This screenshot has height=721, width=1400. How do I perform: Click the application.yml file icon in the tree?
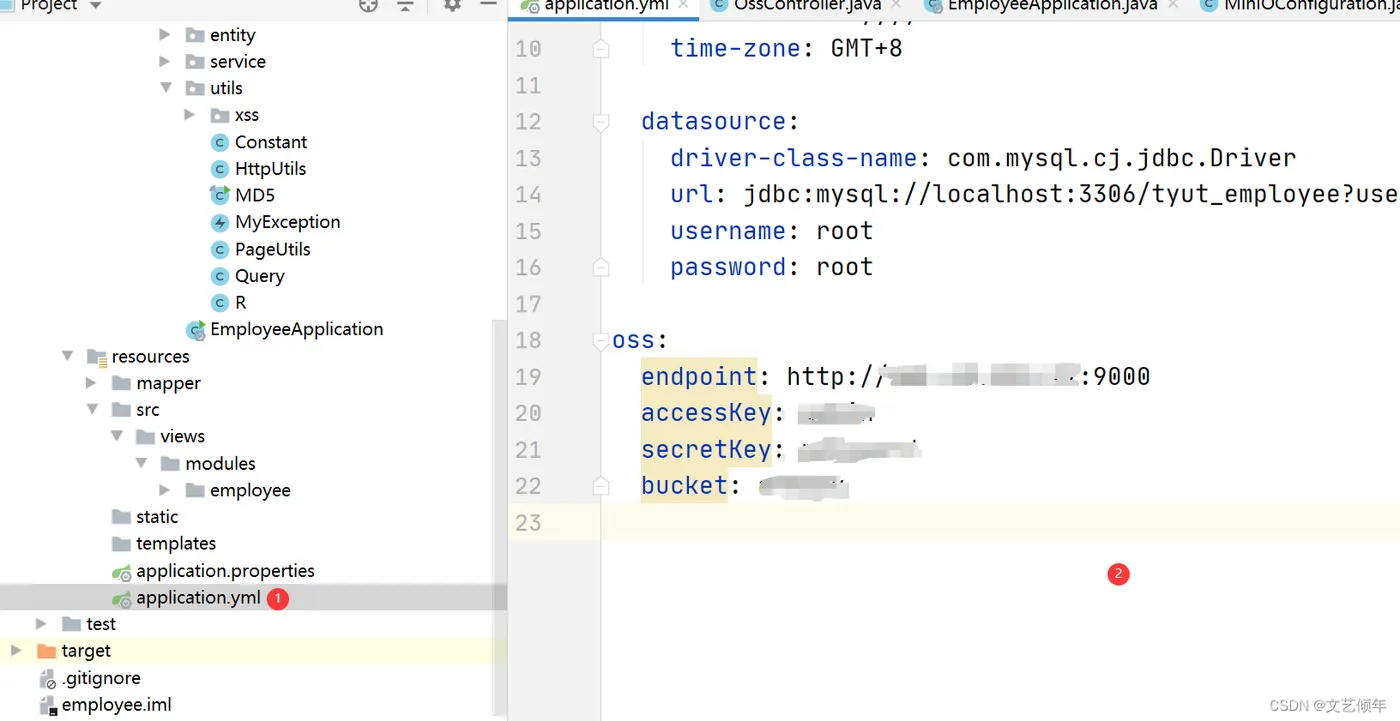pos(122,598)
